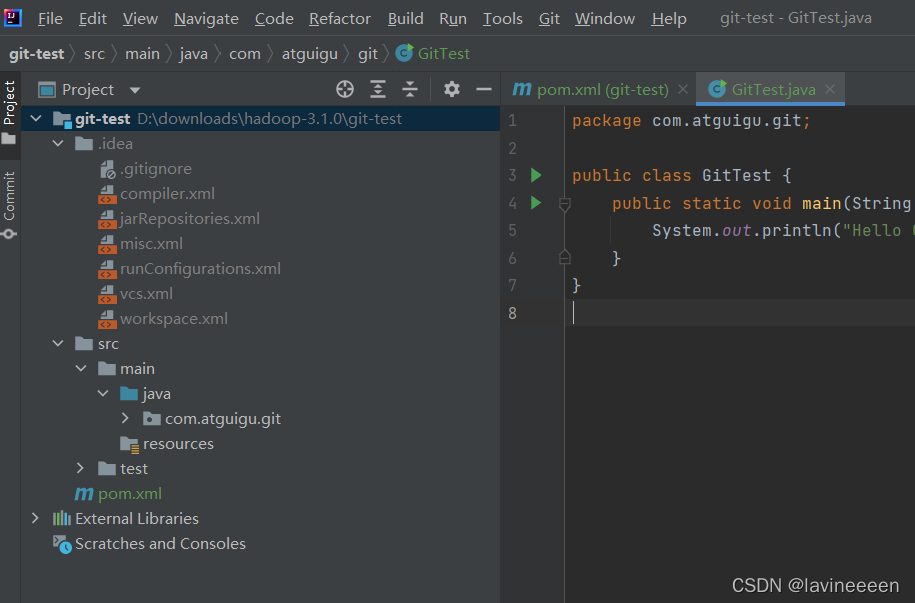Hide the Project tool window
The width and height of the screenshot is (915, 603).
(484, 89)
